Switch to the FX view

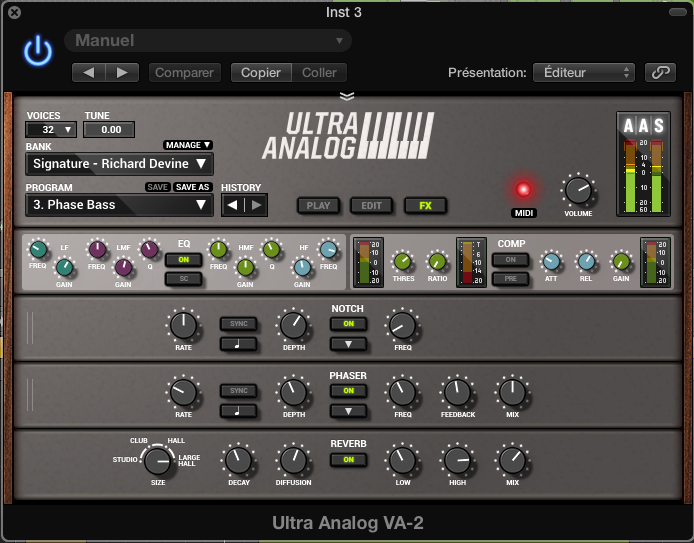pos(425,206)
